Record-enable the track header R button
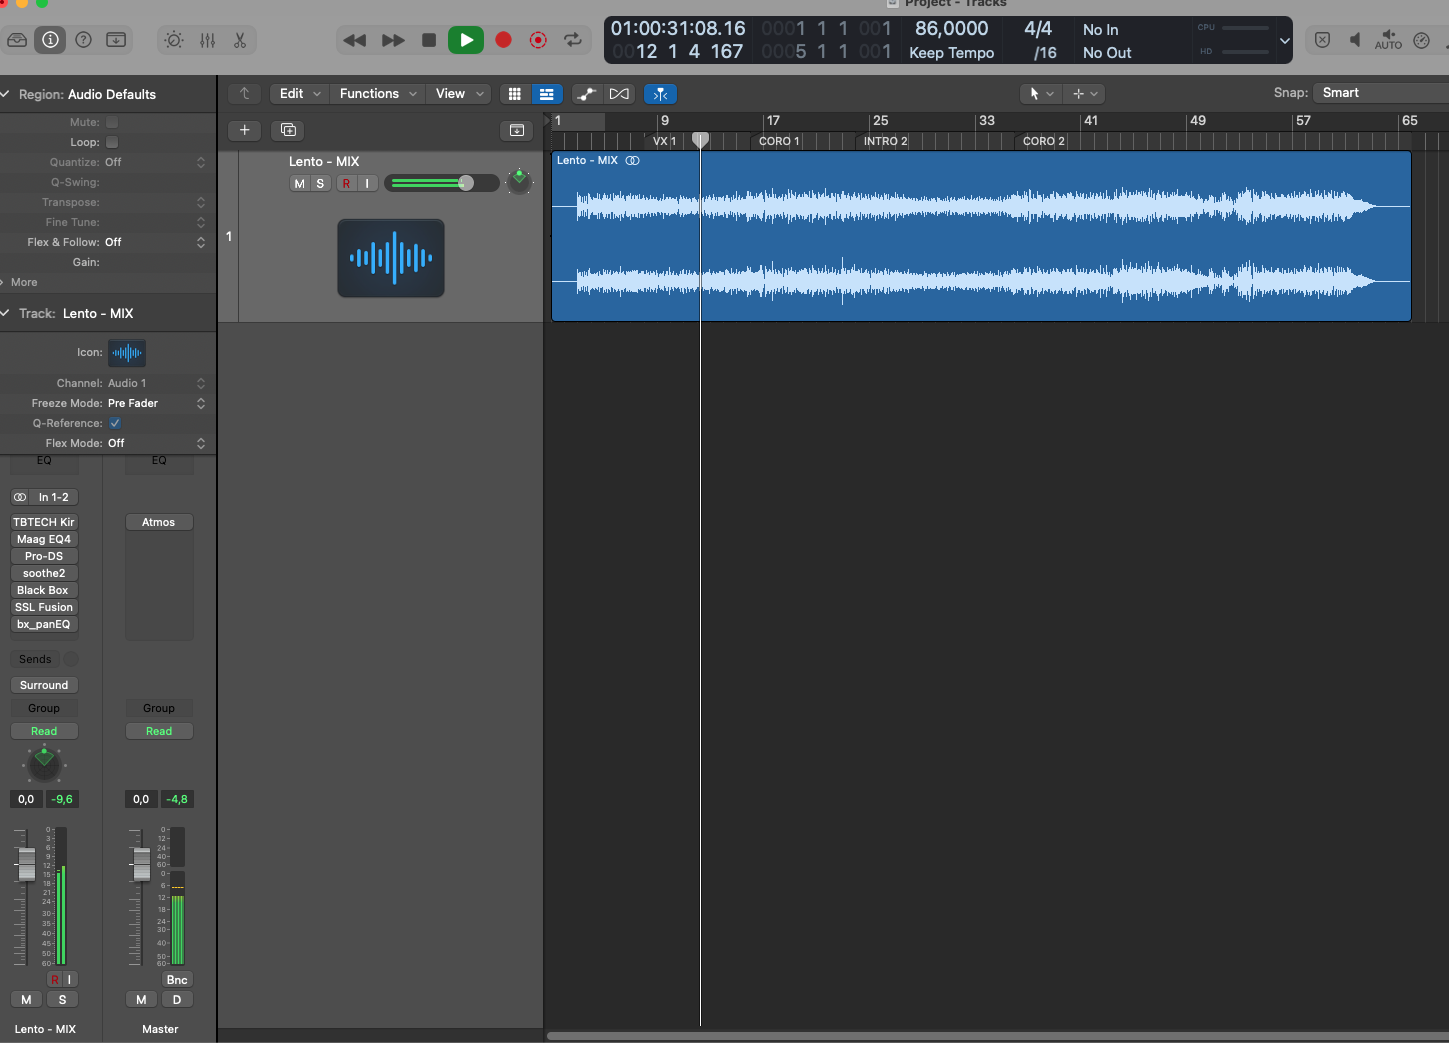This screenshot has width=1449, height=1043. [346, 183]
